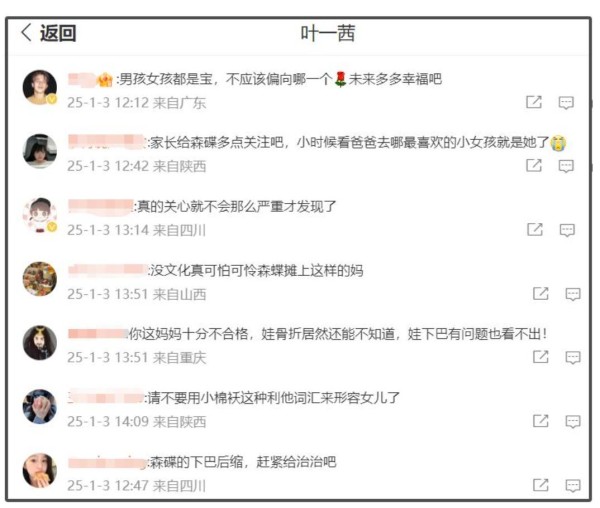Viewport: 600px width, 508px height.
Task: Open the food-photo avatar from 山西
Action: pos(40,279)
